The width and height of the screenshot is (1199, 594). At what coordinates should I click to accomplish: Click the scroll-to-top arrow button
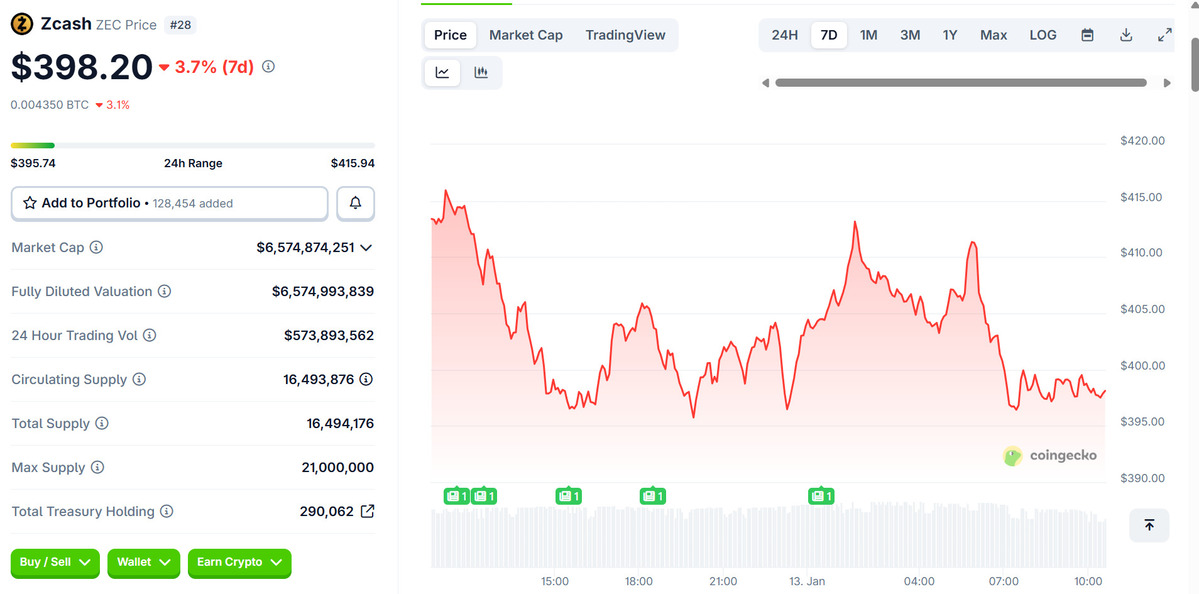point(1149,525)
